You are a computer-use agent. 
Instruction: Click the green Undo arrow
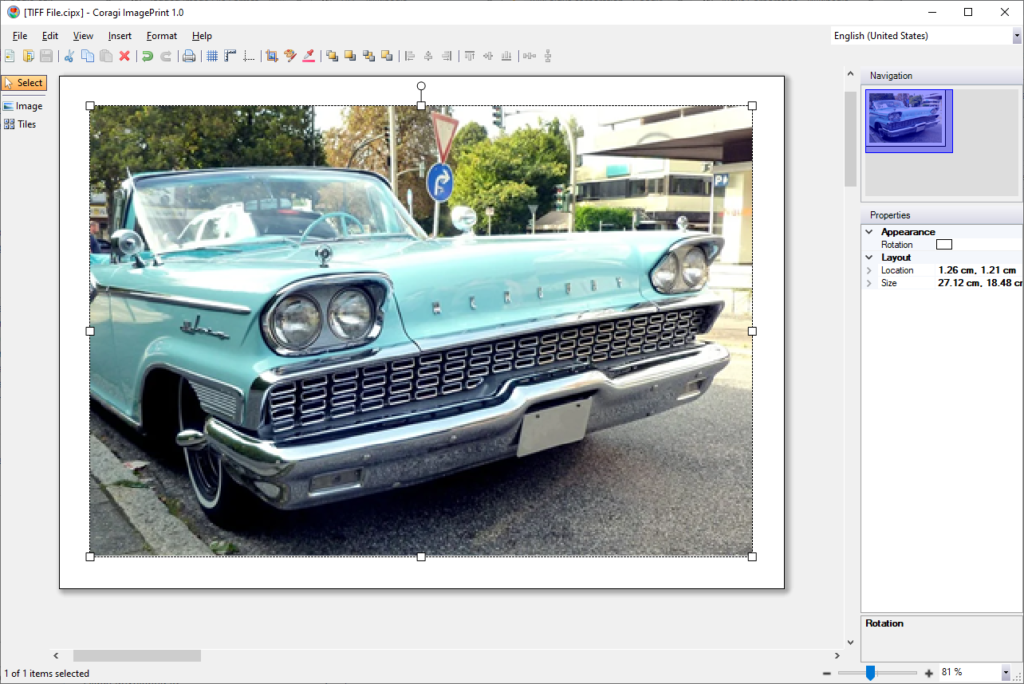pyautogui.click(x=148, y=56)
